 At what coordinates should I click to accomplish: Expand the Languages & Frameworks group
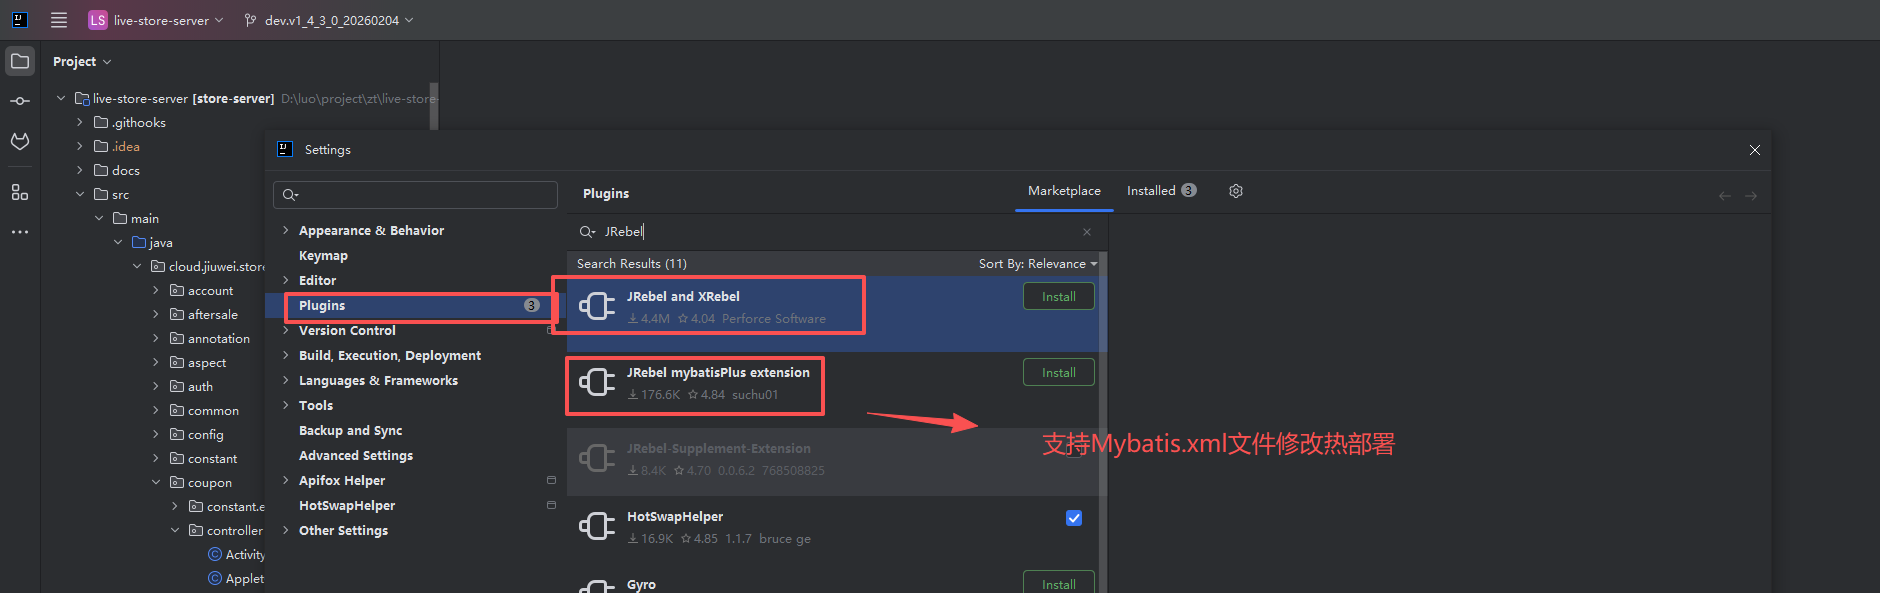tap(286, 380)
